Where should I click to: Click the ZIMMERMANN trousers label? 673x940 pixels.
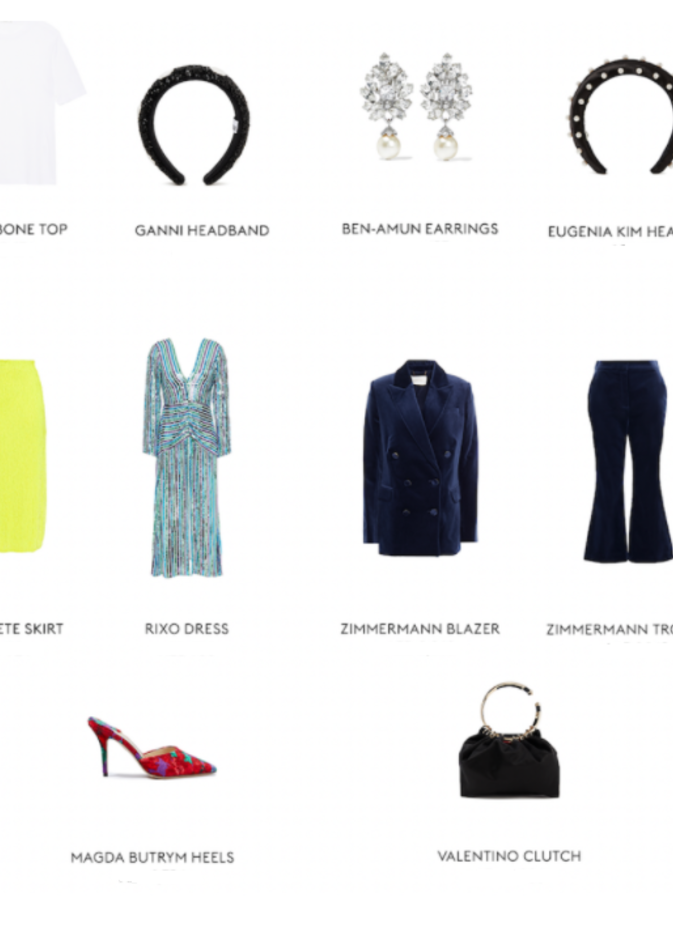609,629
